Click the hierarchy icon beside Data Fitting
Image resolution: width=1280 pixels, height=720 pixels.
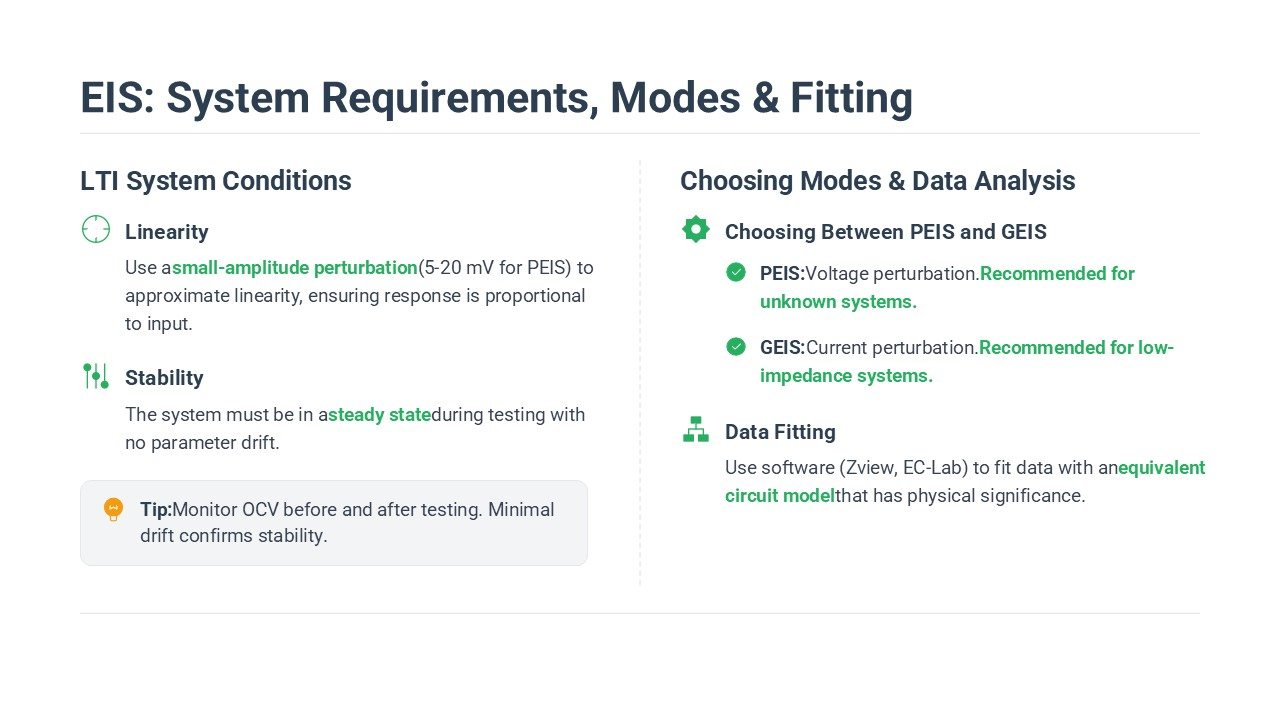point(696,429)
